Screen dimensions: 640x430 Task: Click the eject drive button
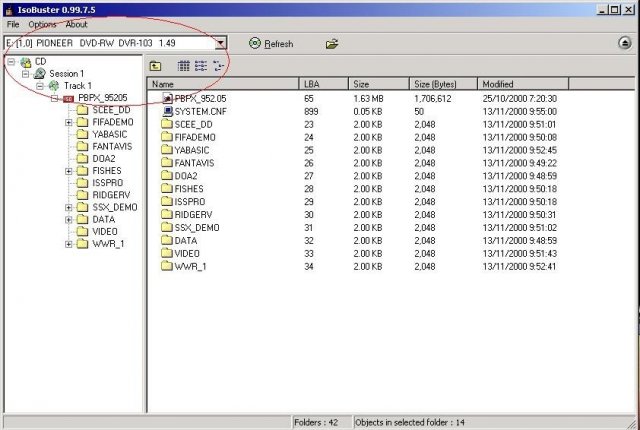pyautogui.click(x=624, y=43)
